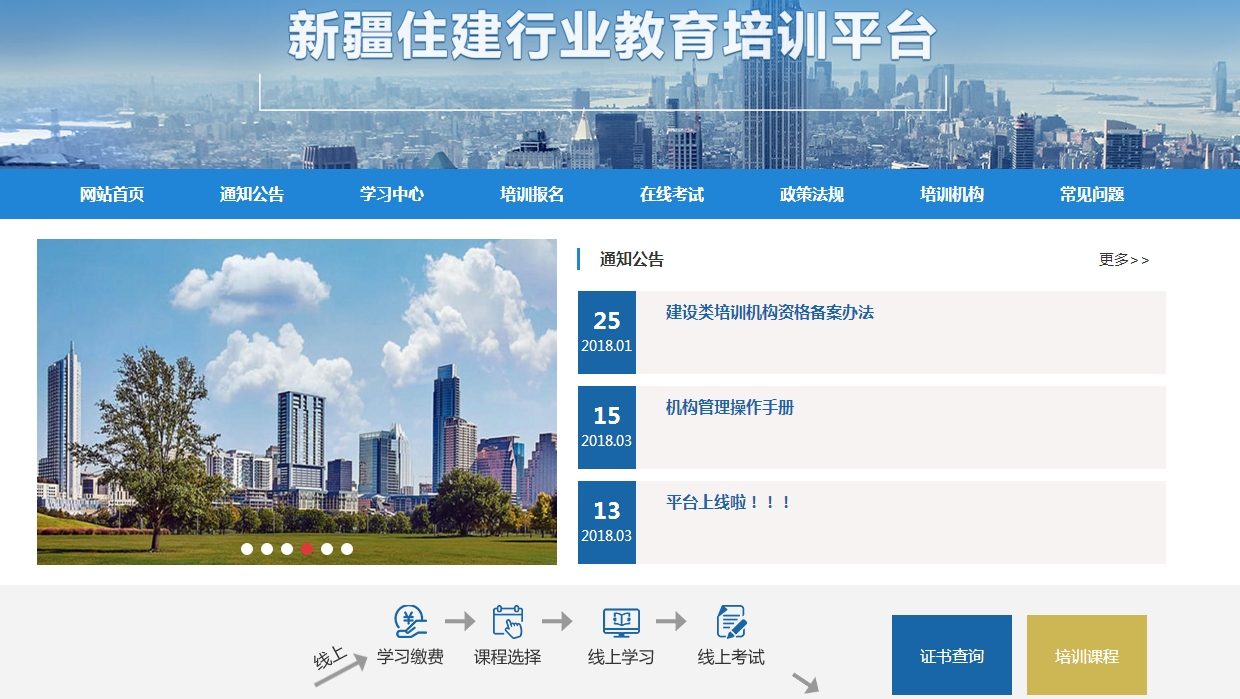
Task: Click the 培训课程 gold button
Action: point(1087,656)
